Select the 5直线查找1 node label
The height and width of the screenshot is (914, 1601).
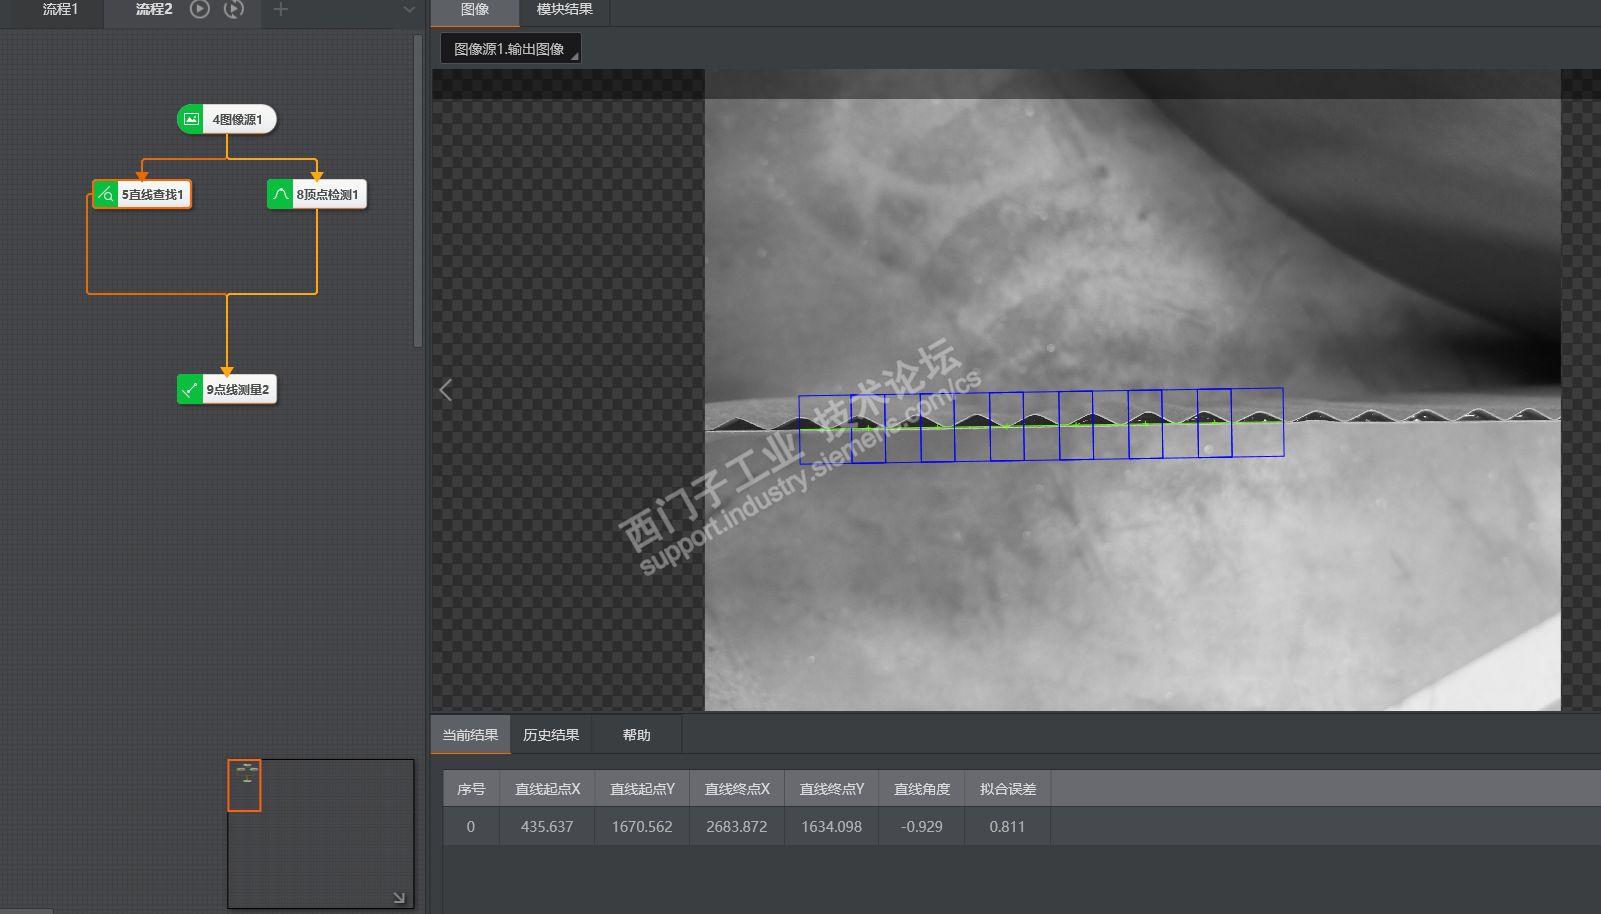(x=153, y=194)
